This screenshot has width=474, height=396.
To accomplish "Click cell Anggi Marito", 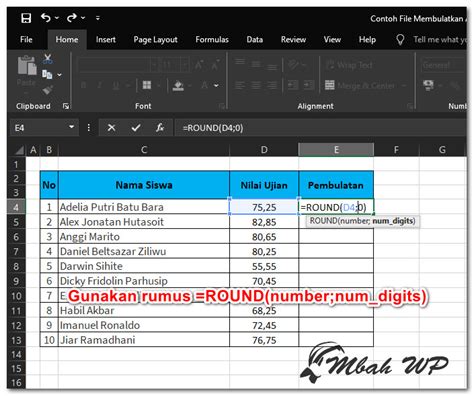I will (144, 237).
